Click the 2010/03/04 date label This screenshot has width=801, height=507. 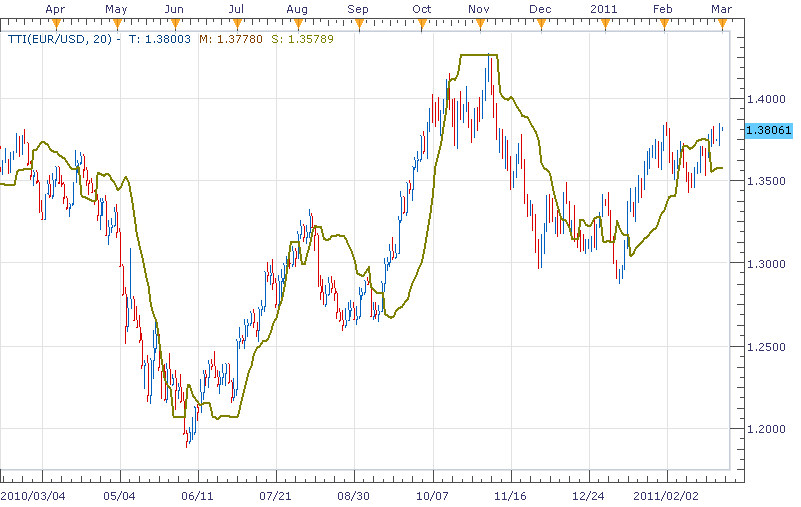coord(33,496)
